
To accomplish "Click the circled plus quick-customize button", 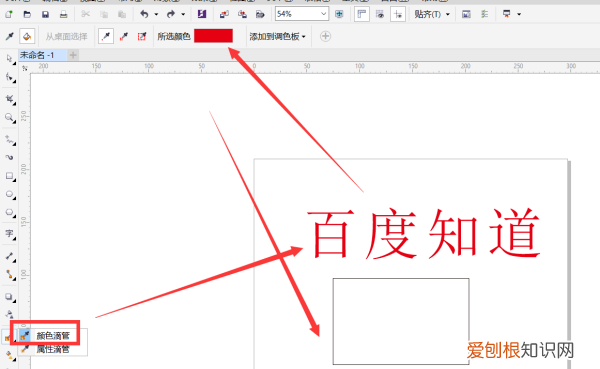I will click(x=325, y=36).
